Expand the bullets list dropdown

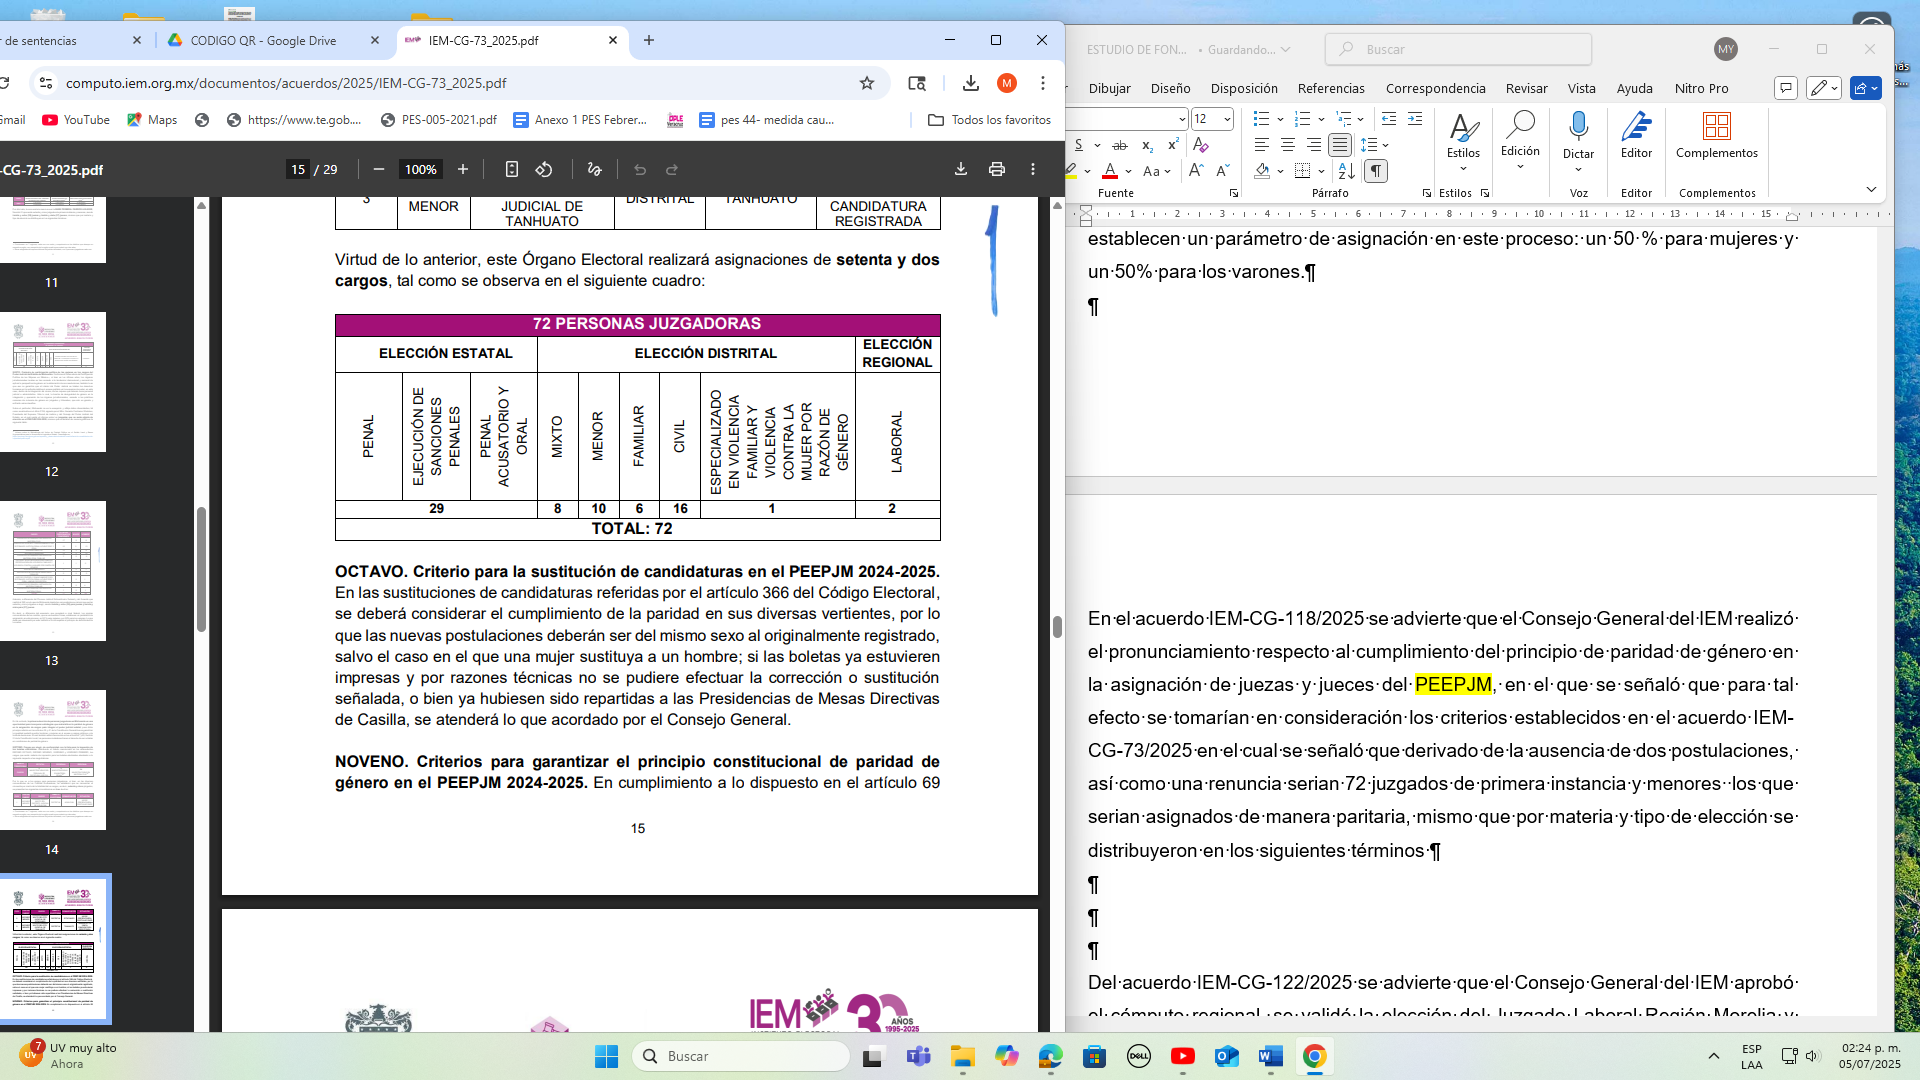pos(1280,119)
